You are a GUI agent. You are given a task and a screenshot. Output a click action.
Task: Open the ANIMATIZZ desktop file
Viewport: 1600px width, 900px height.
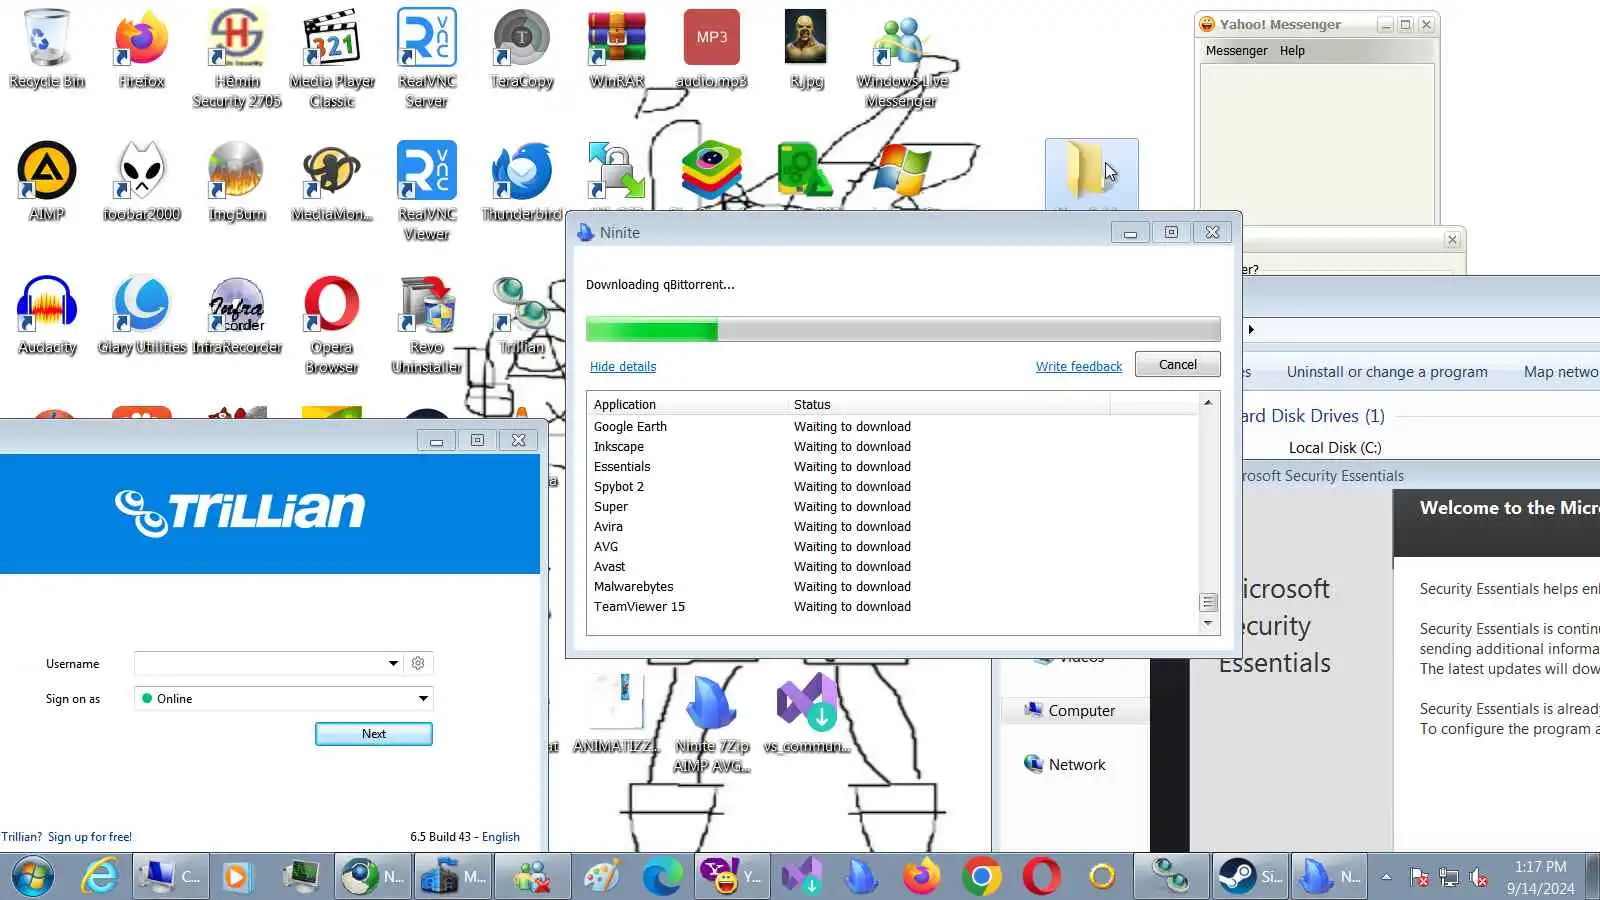[x=616, y=713]
